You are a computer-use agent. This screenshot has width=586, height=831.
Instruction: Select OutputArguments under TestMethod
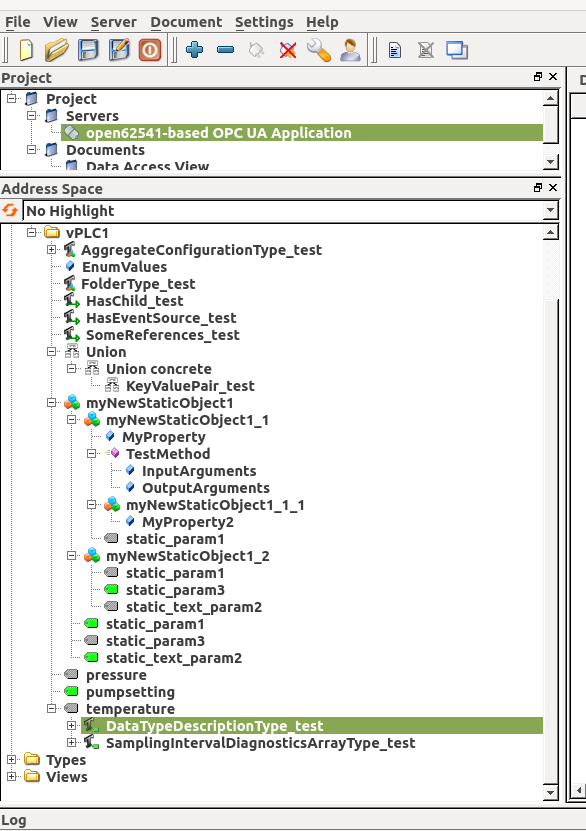pos(206,488)
